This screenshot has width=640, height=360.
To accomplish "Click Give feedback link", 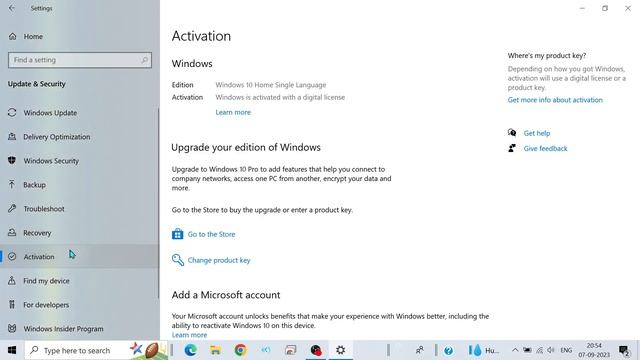I will [x=545, y=149].
